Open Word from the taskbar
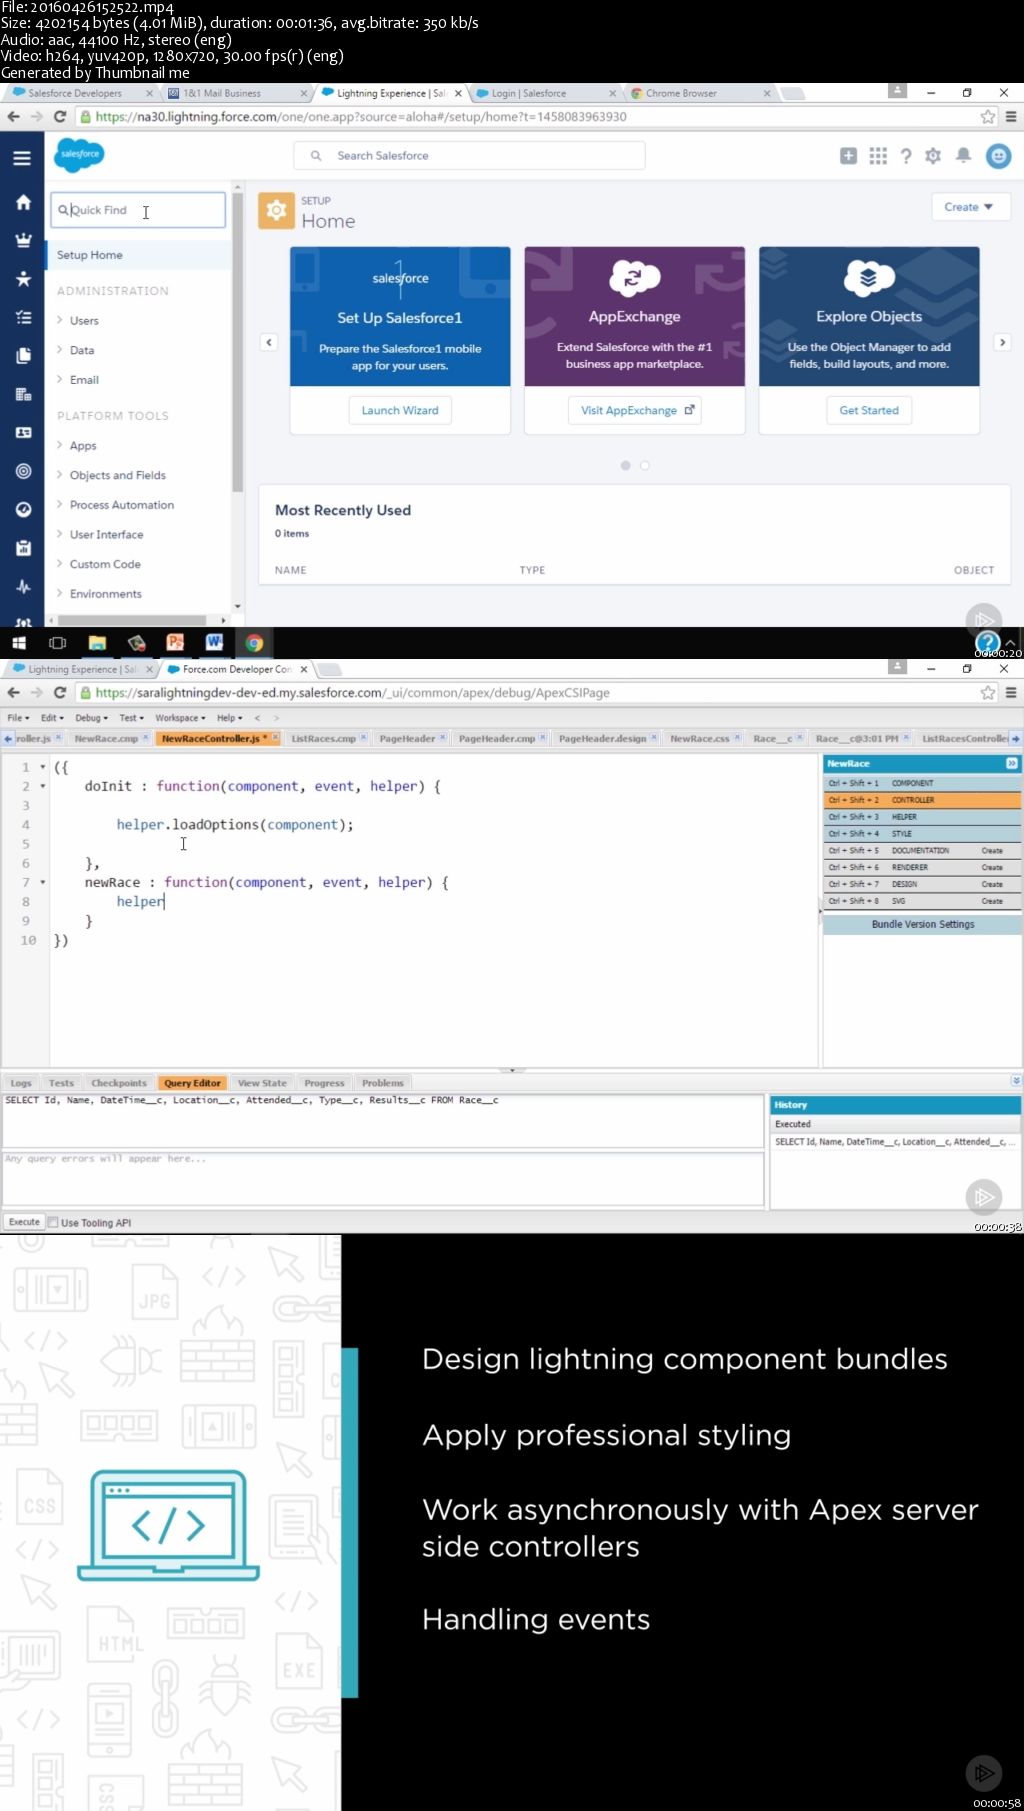 [214, 643]
